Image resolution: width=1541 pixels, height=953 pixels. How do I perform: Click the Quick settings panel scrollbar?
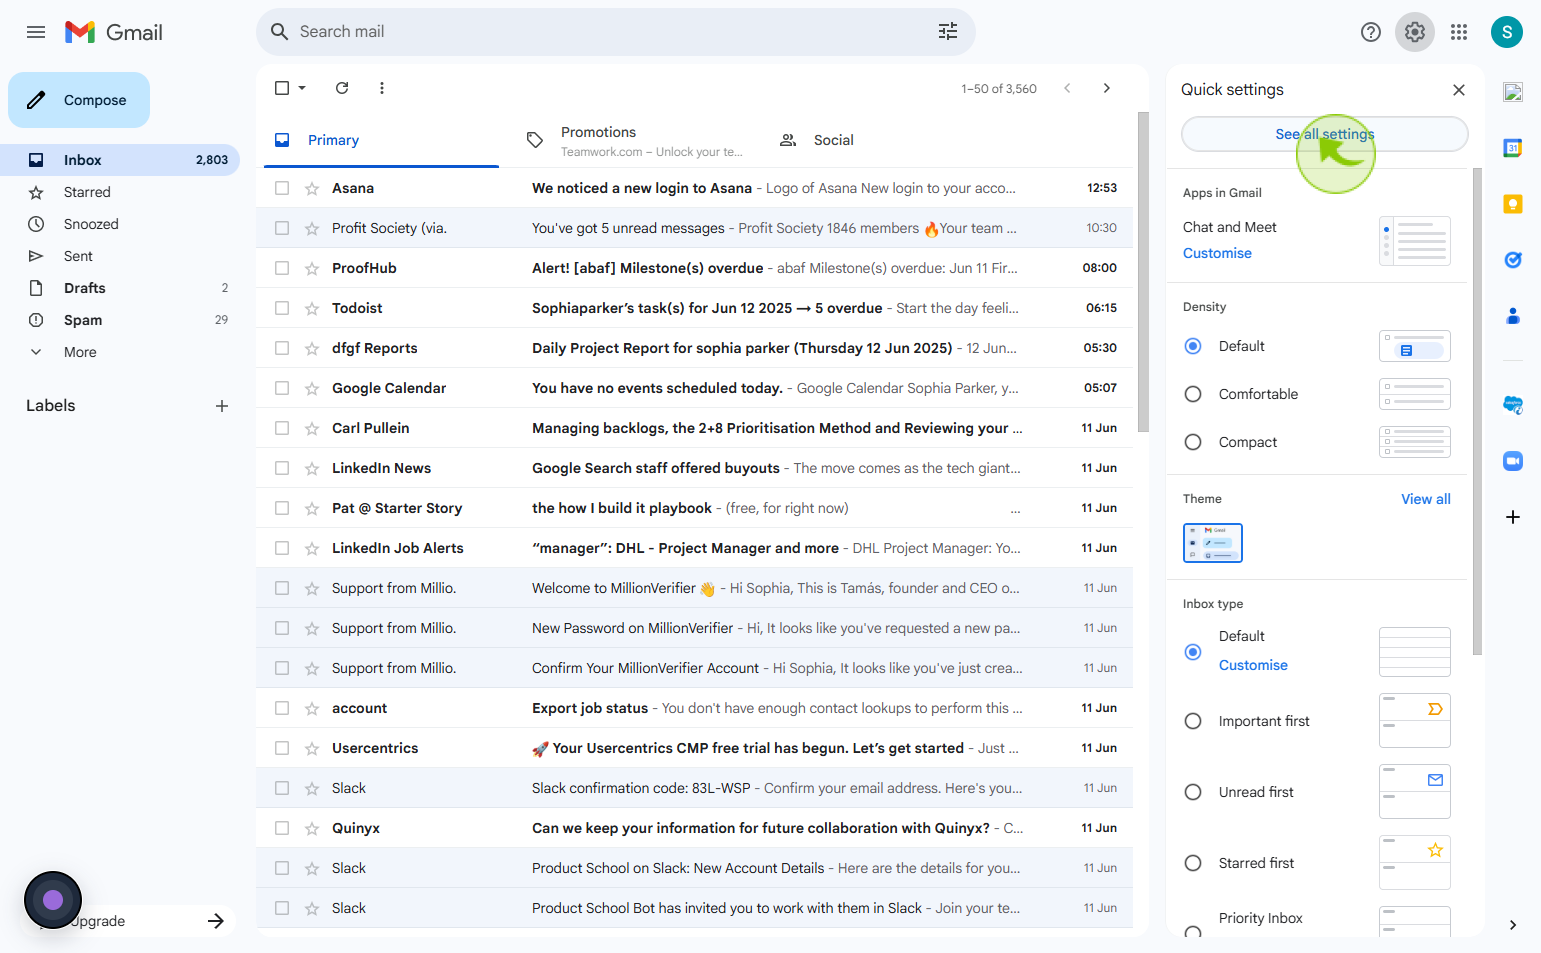[x=1477, y=410]
